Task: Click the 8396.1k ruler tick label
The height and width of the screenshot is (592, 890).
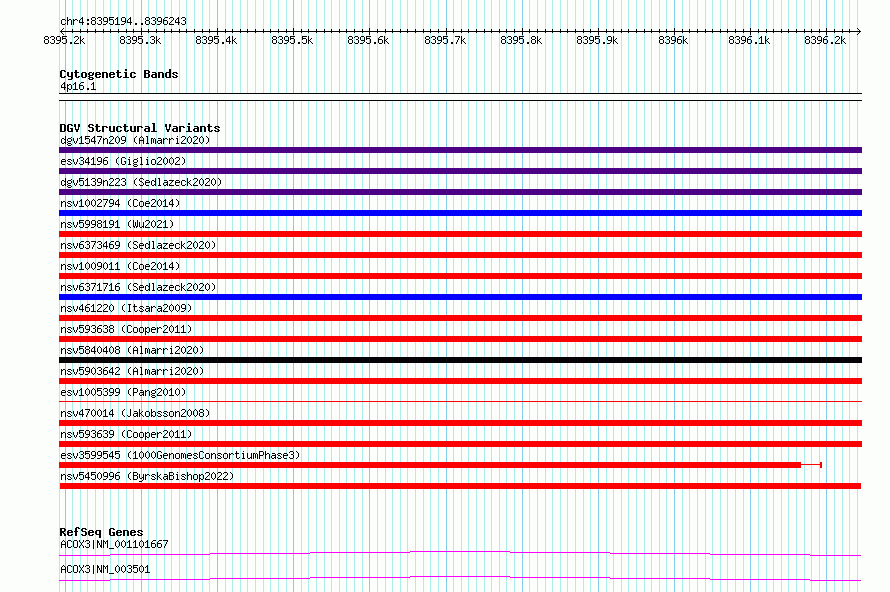Action: [749, 40]
